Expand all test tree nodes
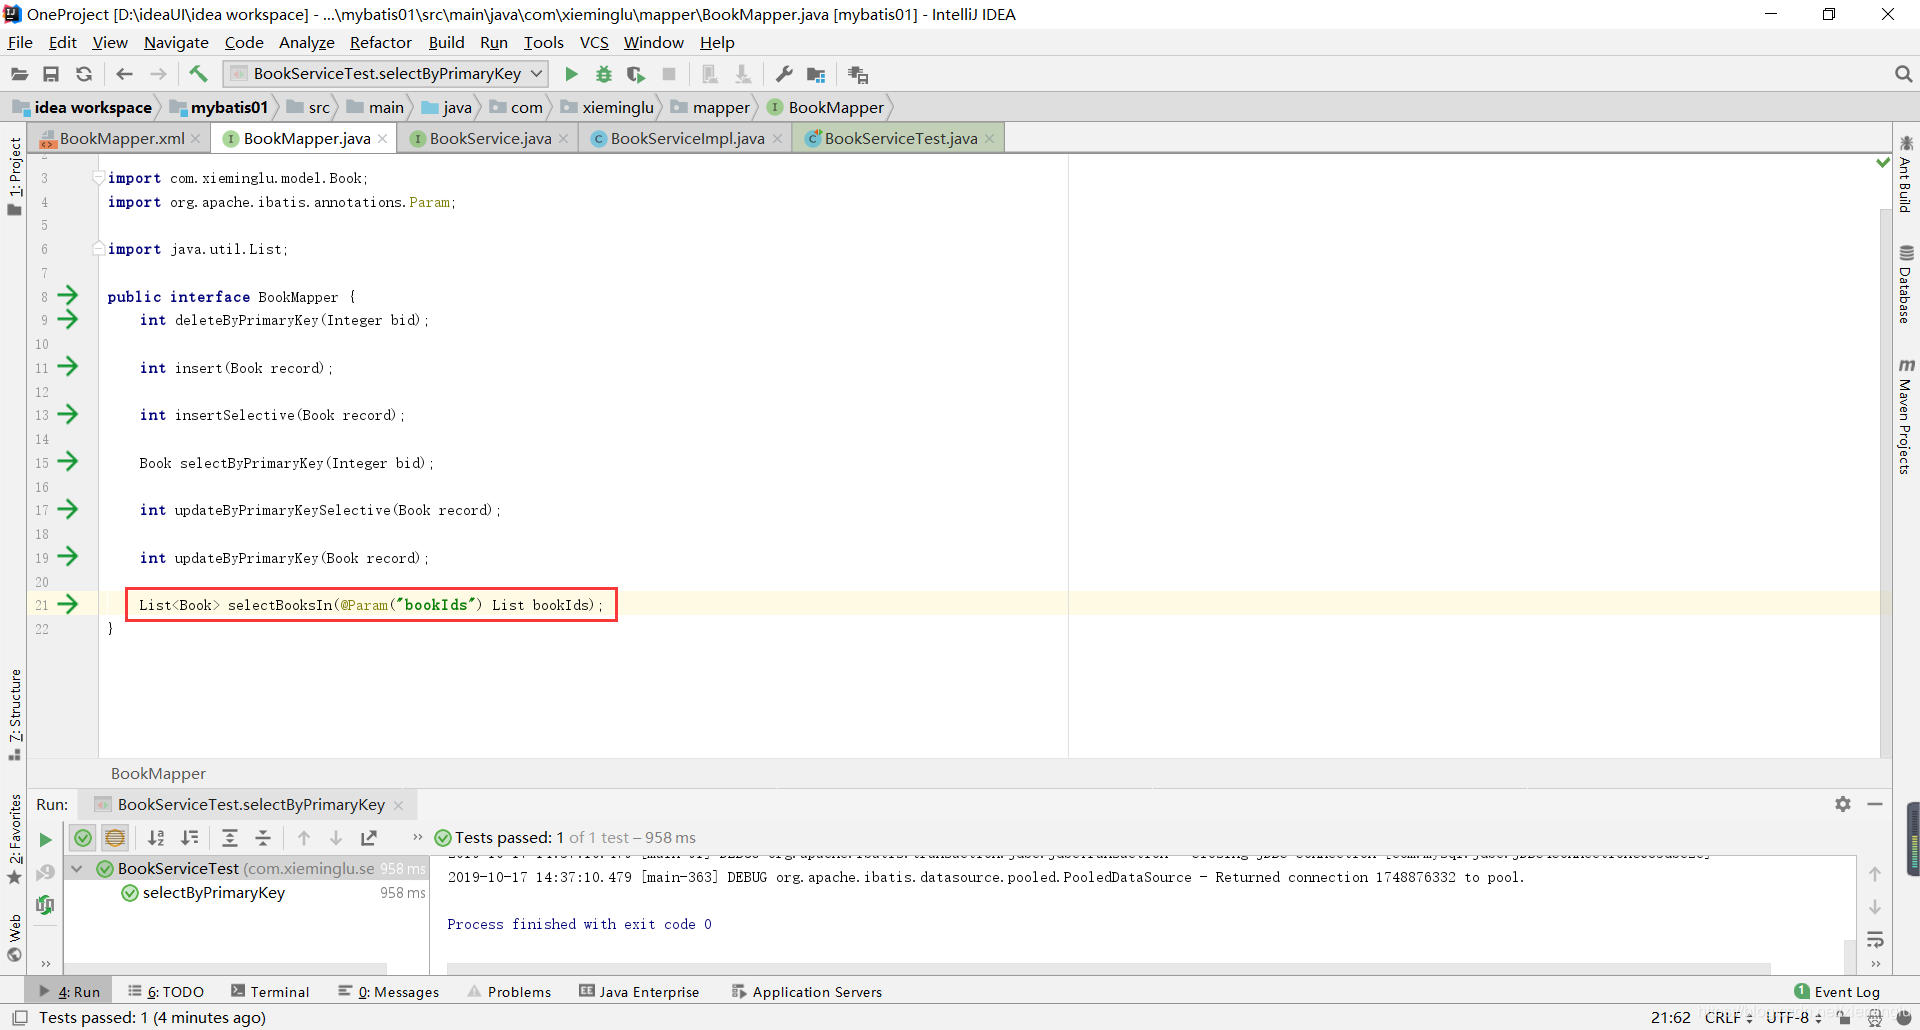The width and height of the screenshot is (1920, 1030). [x=230, y=838]
